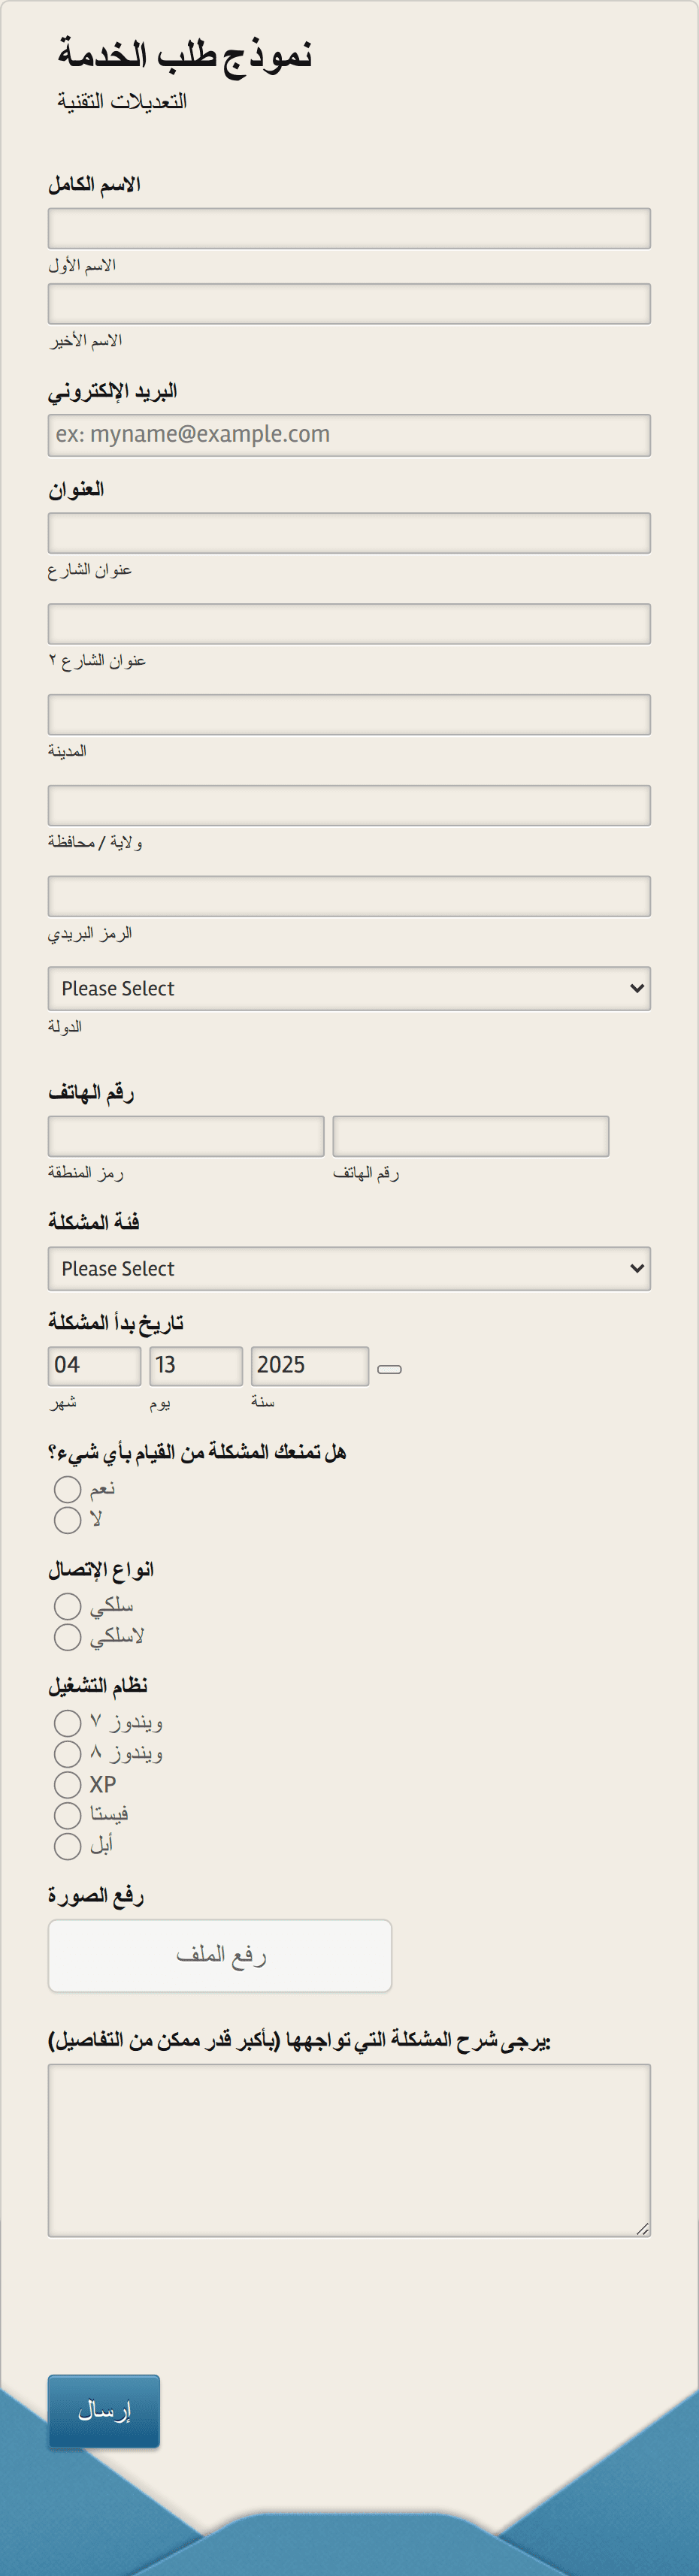Select ويندوز ٧ operating system
This screenshot has height=2576, width=699.
tap(67, 1723)
